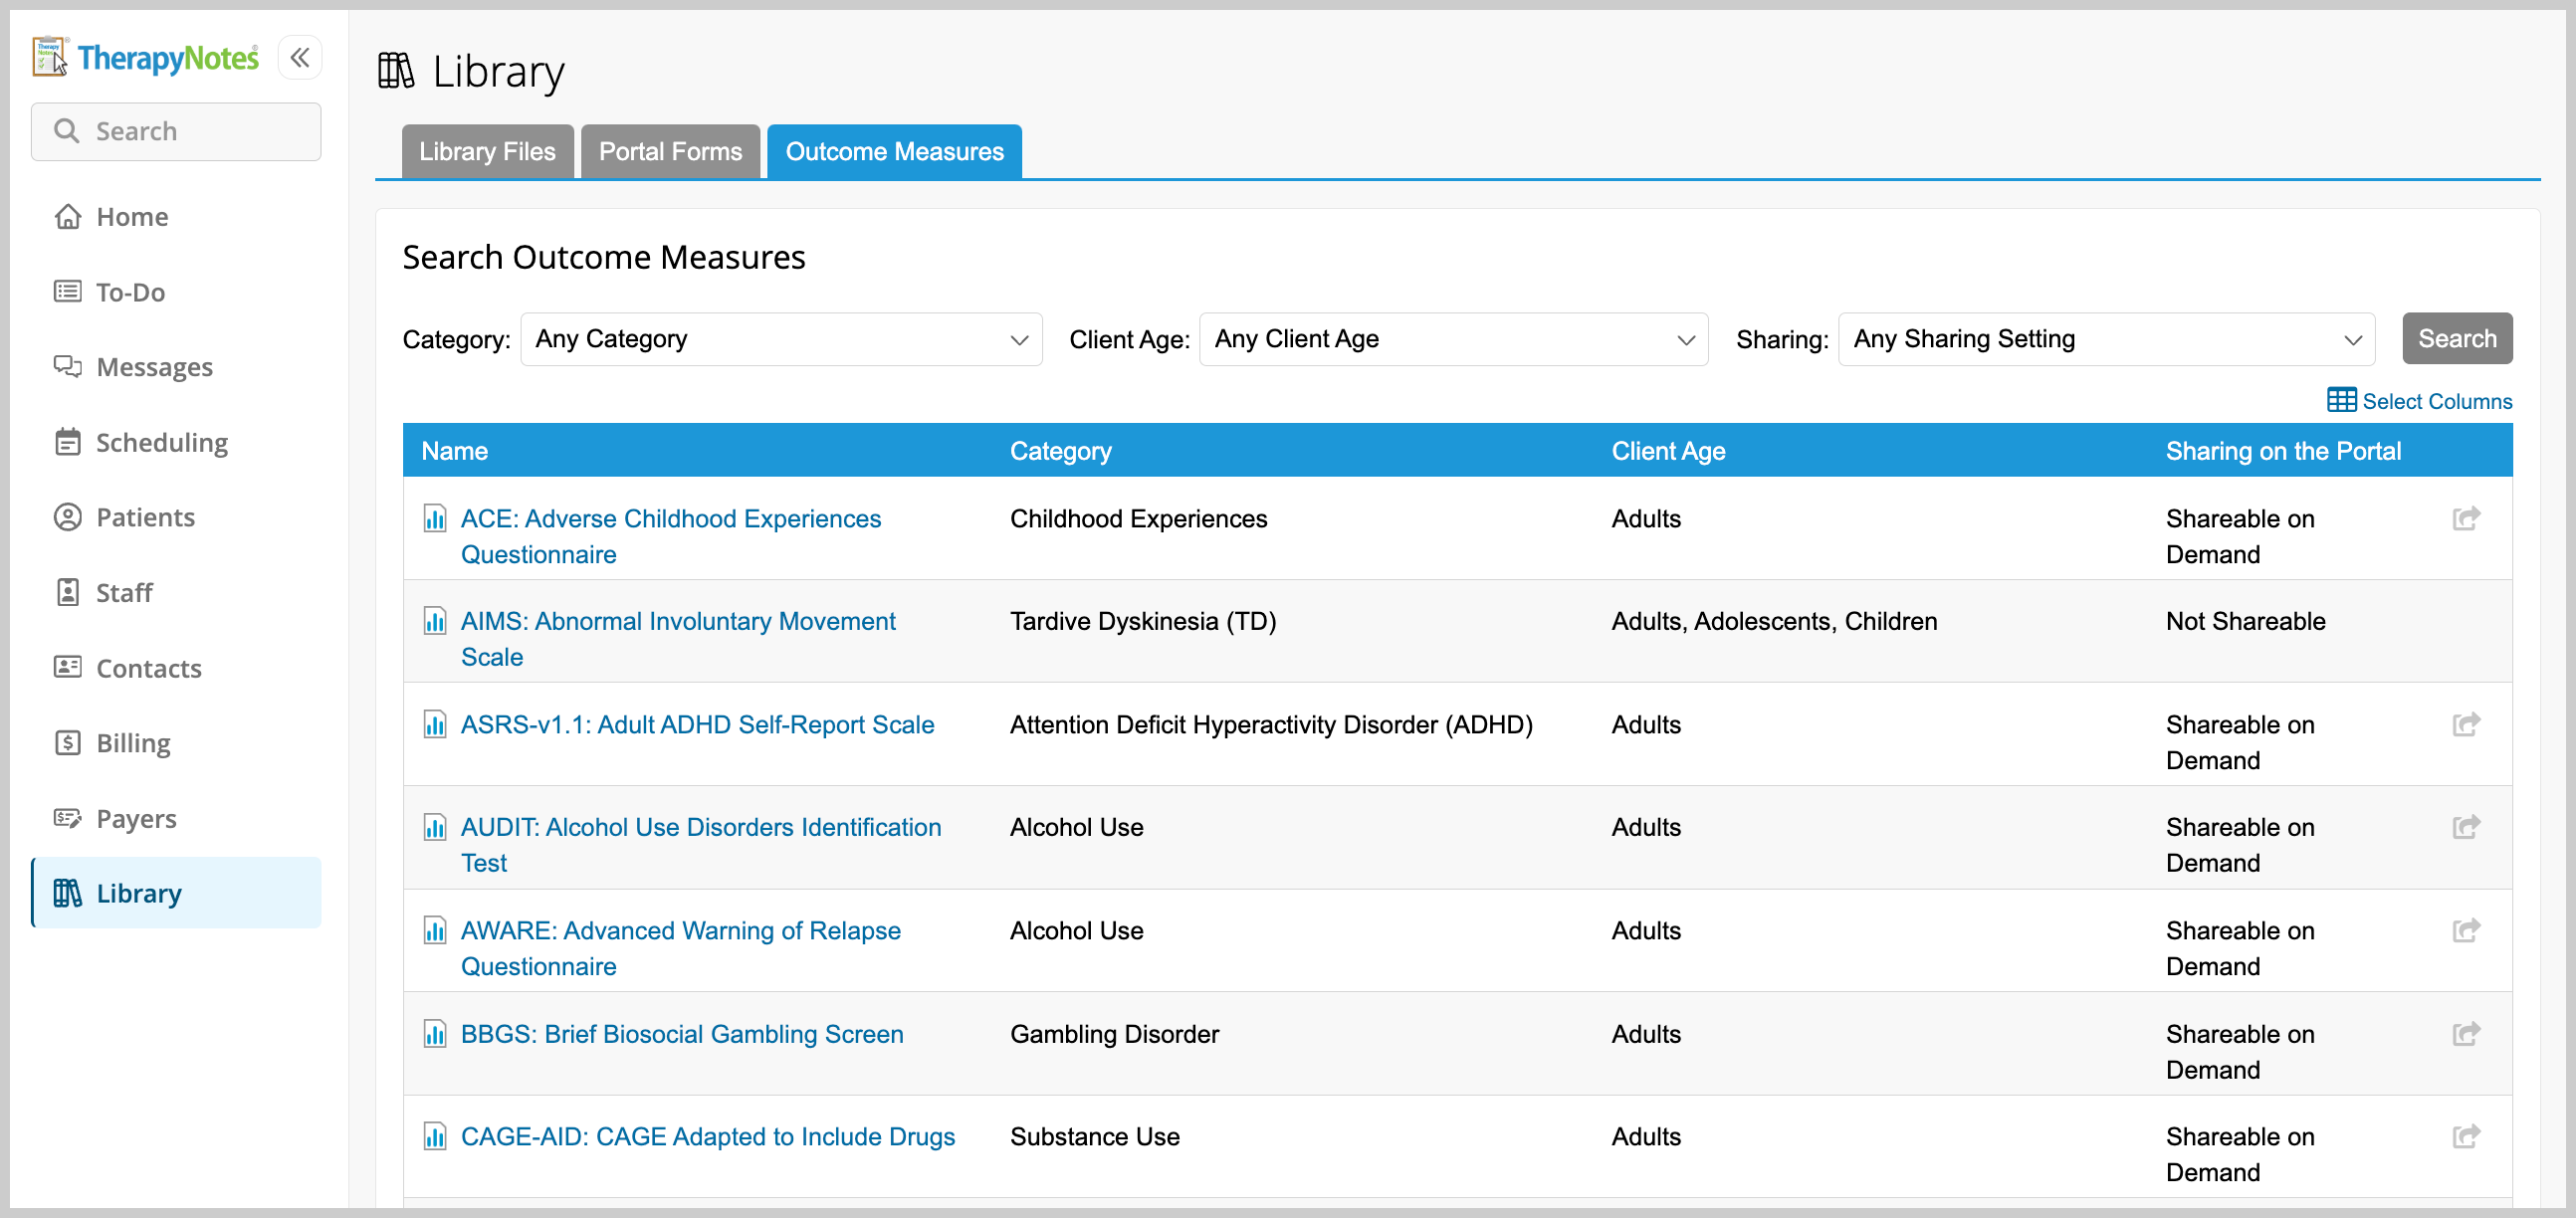Click the chart icon beside BBGS screen
Image resolution: width=2576 pixels, height=1218 pixels.
(x=435, y=1033)
